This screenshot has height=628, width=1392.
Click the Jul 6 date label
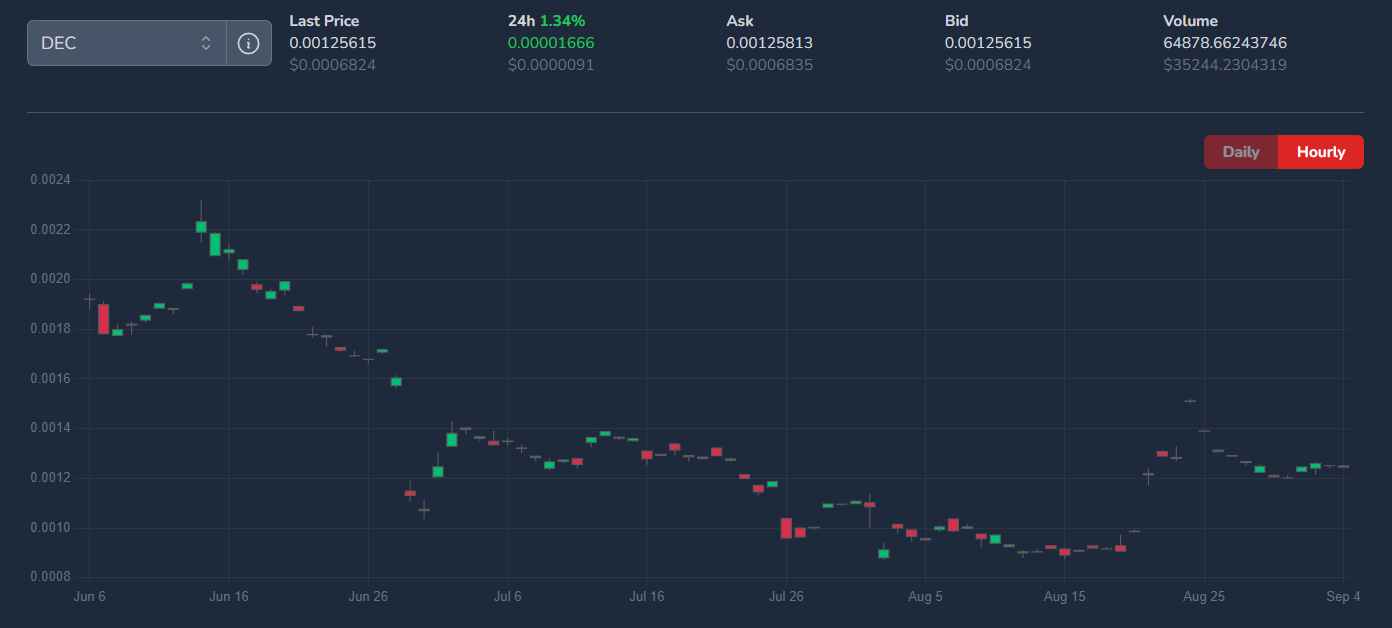tap(507, 597)
